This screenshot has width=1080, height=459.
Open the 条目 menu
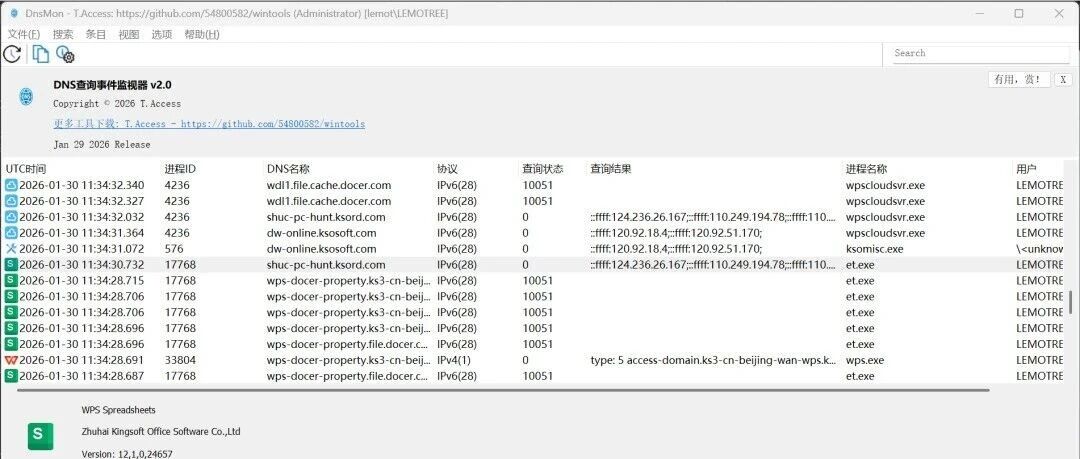(x=96, y=34)
